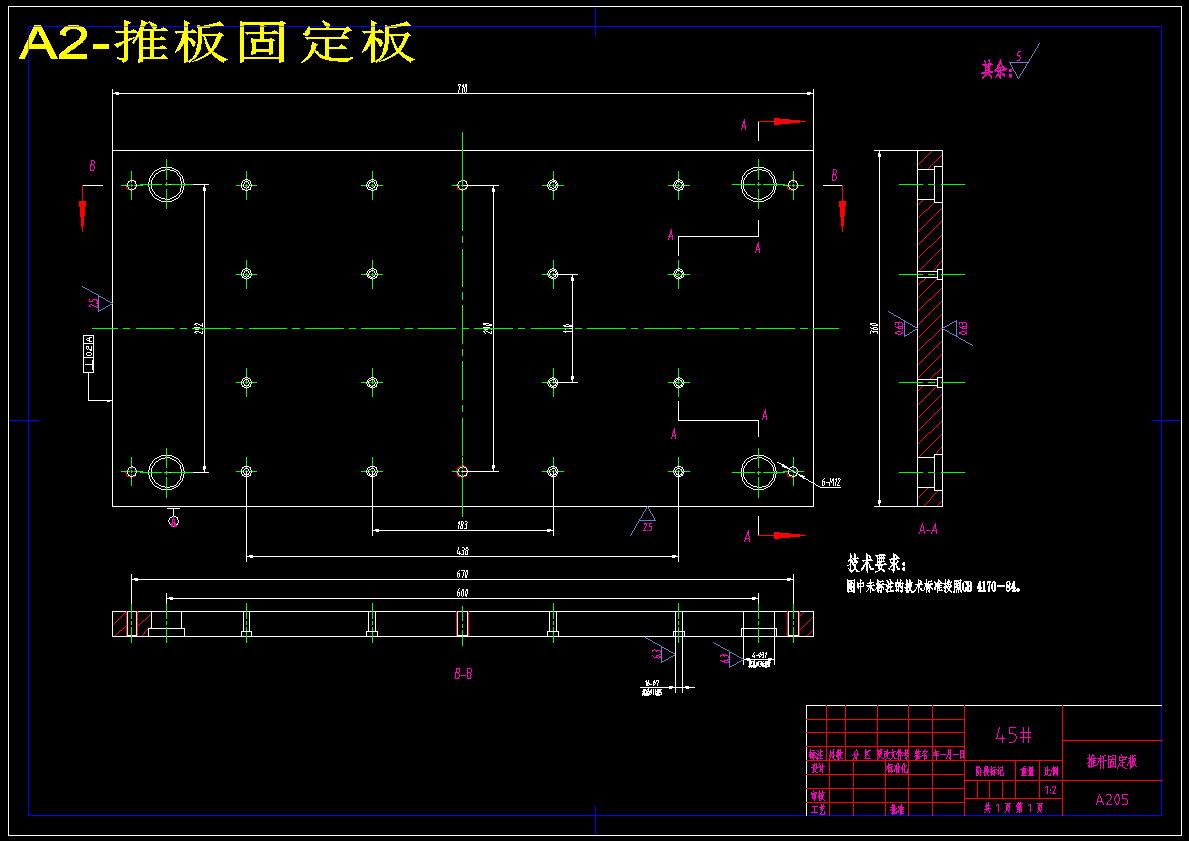The width and height of the screenshot is (1189, 841).
Task: Select the note mentioning 'GB 4170-84'
Action: 933,586
